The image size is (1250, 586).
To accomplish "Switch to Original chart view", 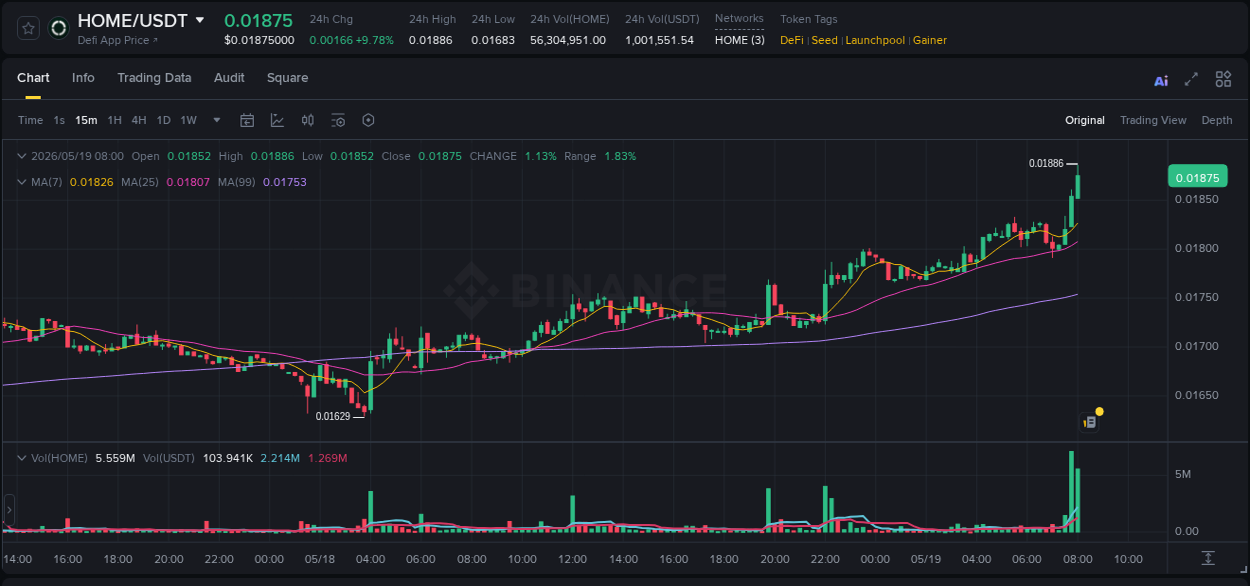I will 1085,120.
